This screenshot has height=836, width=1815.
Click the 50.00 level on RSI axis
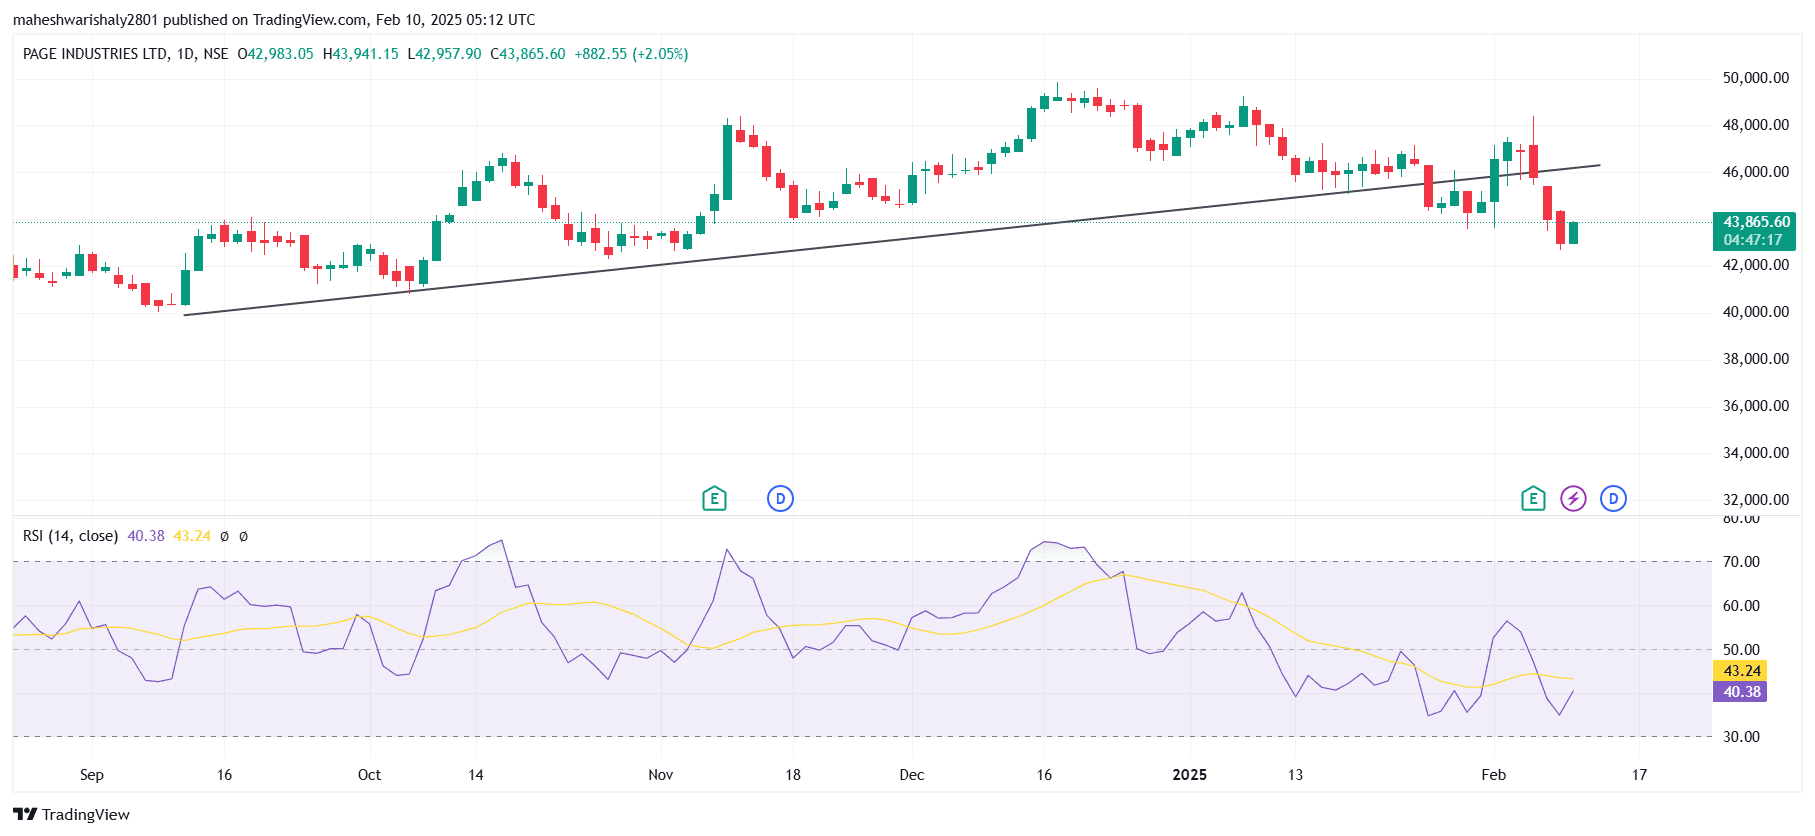coord(1741,650)
